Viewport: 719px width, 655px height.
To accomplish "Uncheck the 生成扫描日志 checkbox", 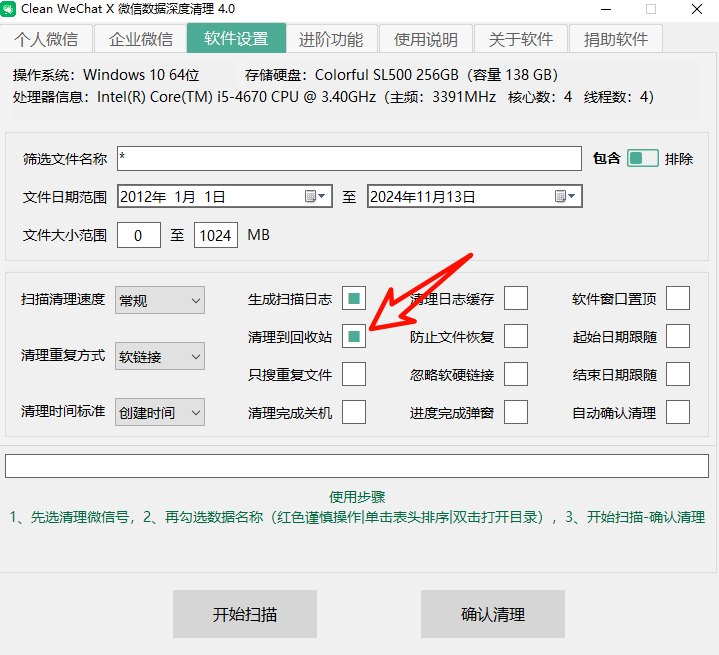I will [x=354, y=299].
